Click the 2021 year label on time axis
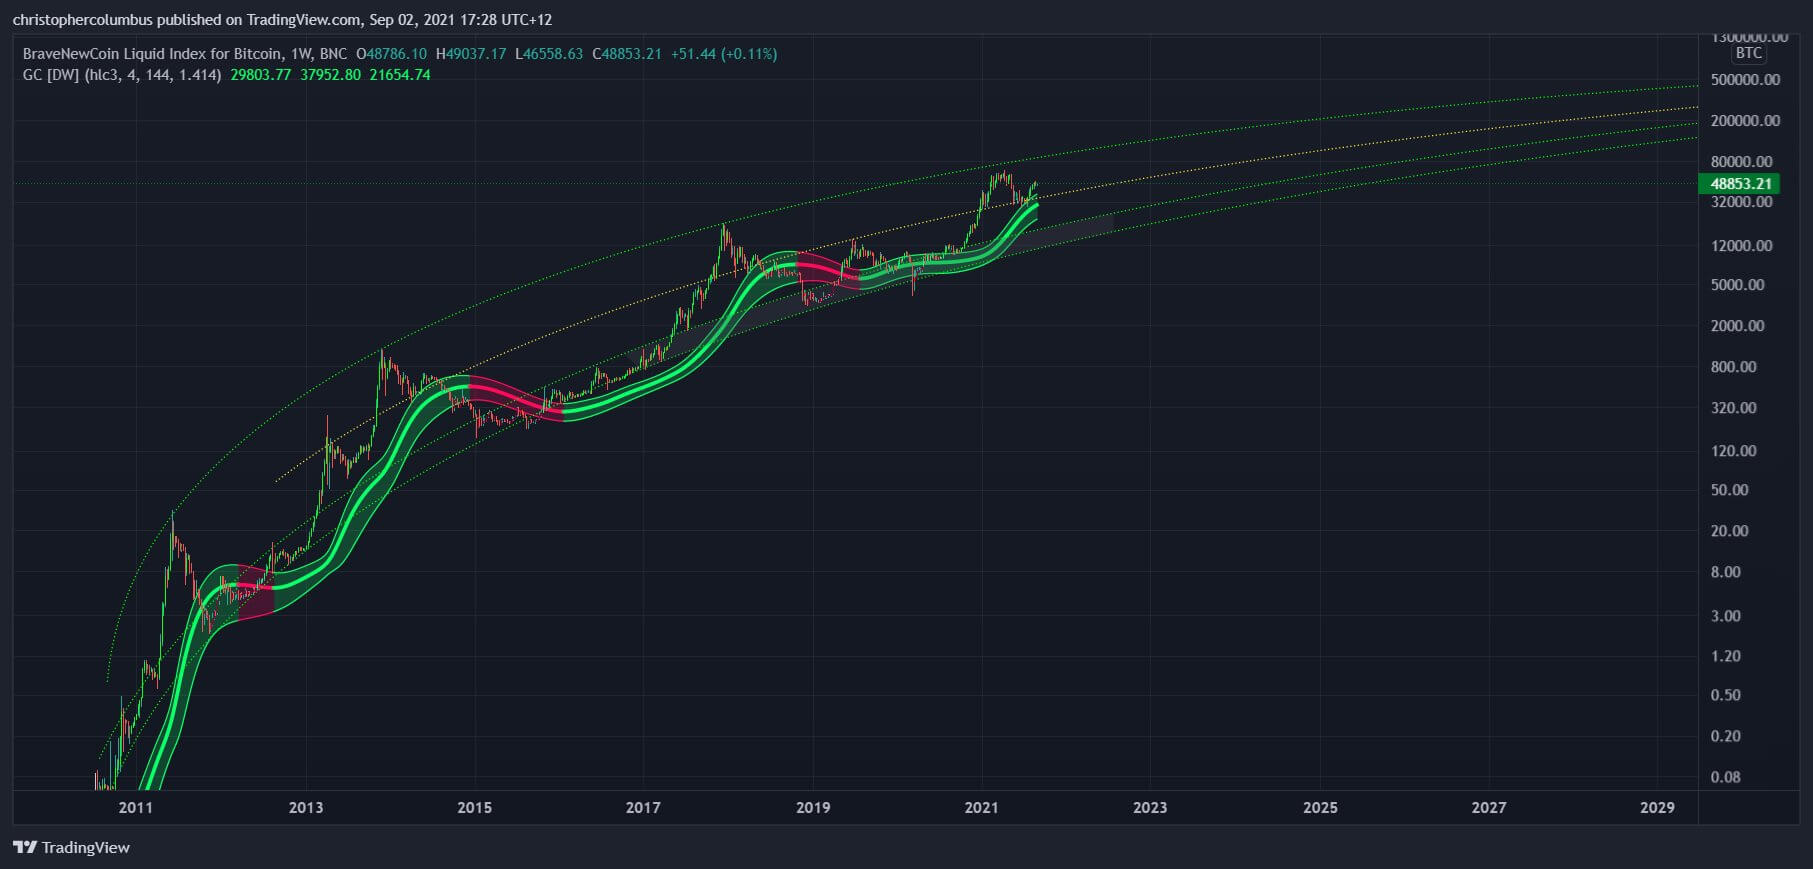The height and width of the screenshot is (869, 1813). (x=981, y=807)
